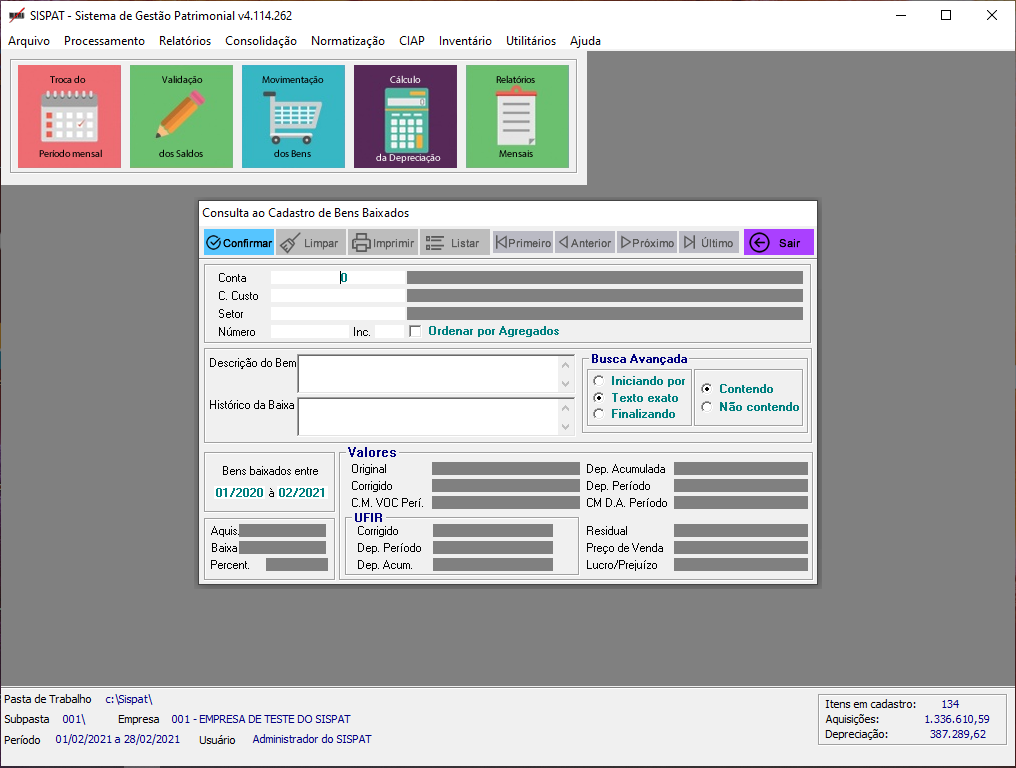Open the Relatórios menu
Screen dimensions: 1016x768
[185, 41]
